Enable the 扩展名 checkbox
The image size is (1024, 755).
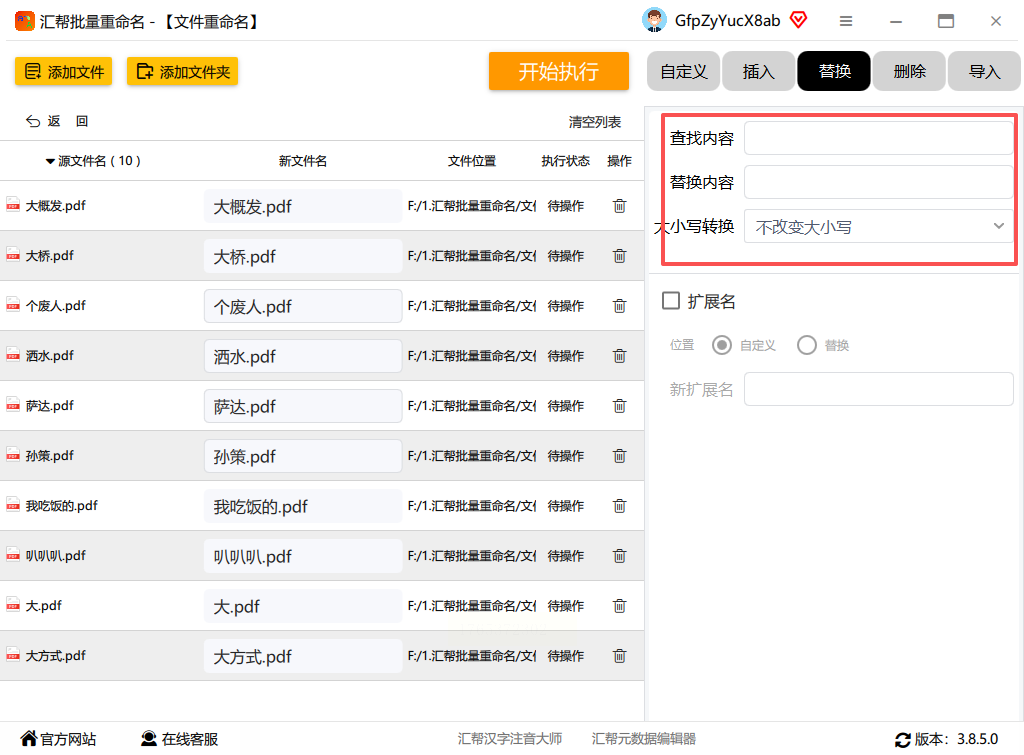pyautogui.click(x=671, y=300)
